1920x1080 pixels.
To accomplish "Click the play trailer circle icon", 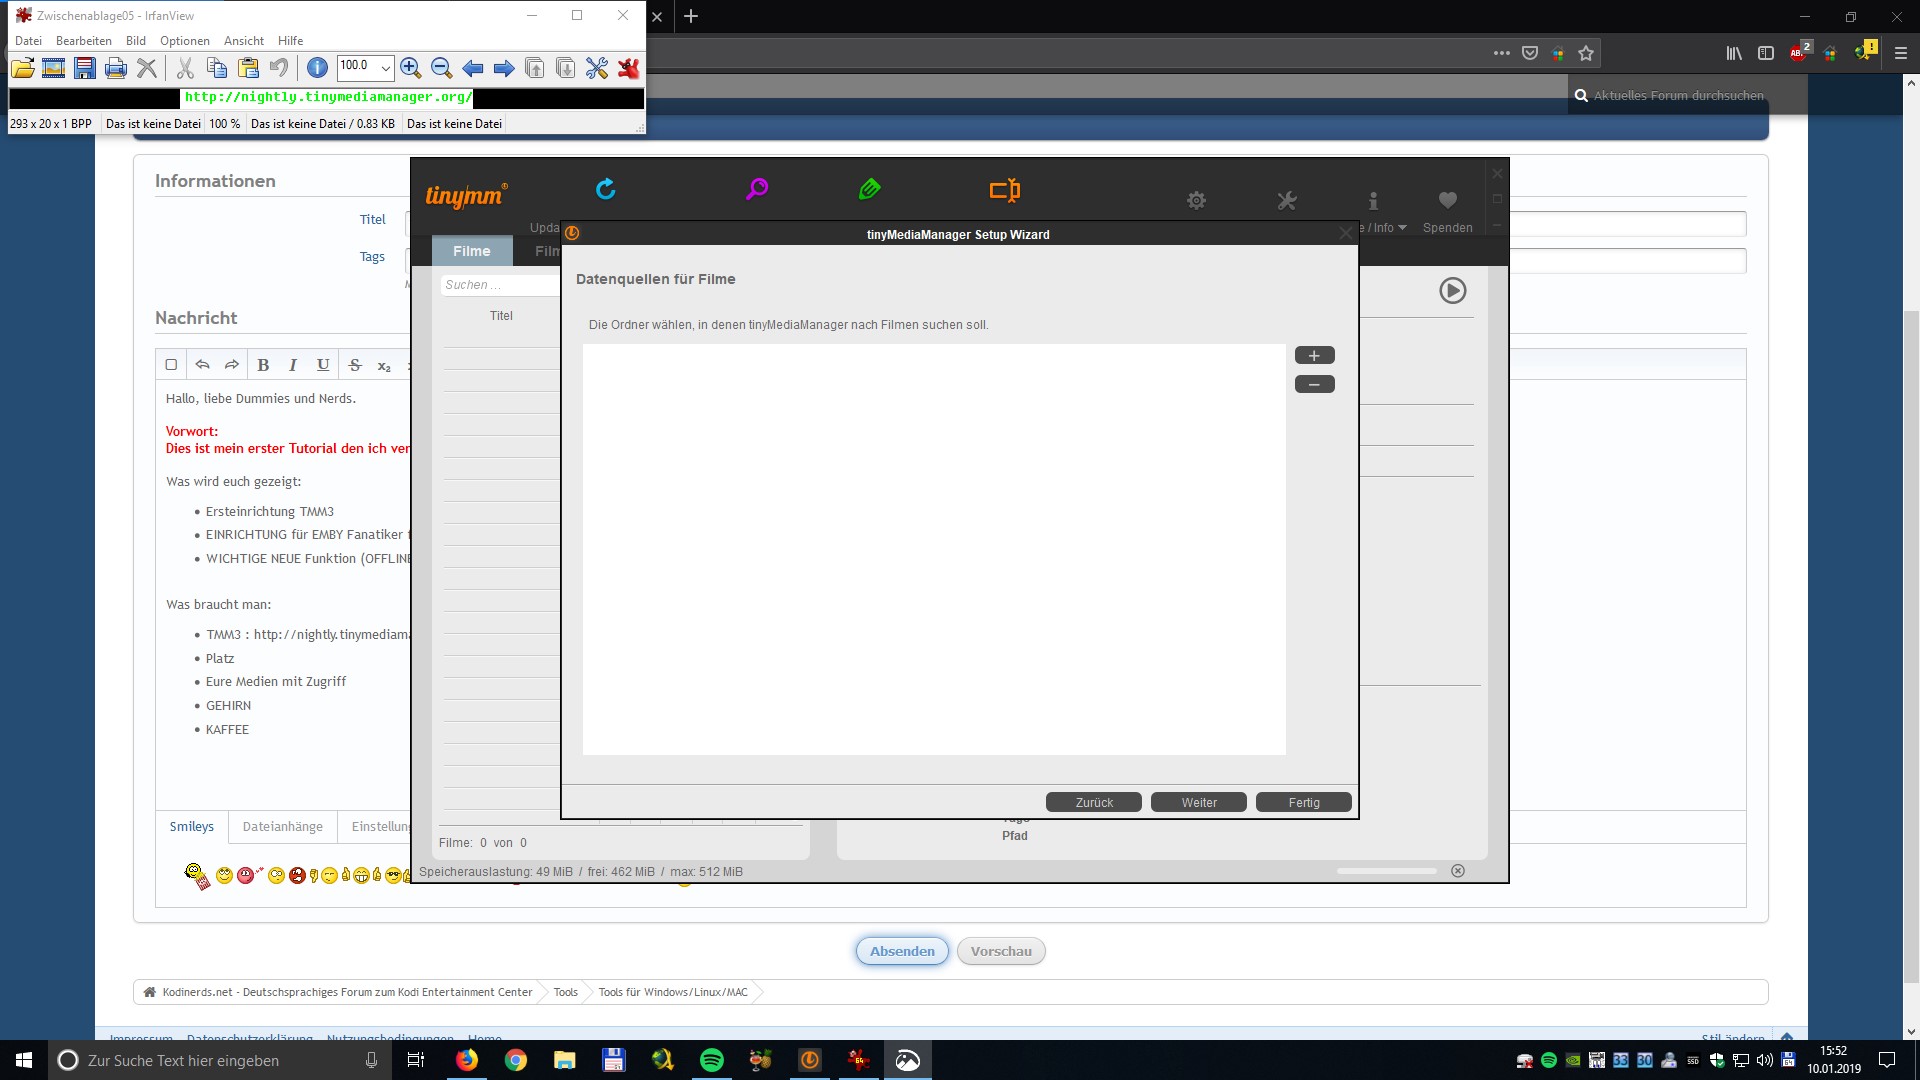I will [1452, 290].
